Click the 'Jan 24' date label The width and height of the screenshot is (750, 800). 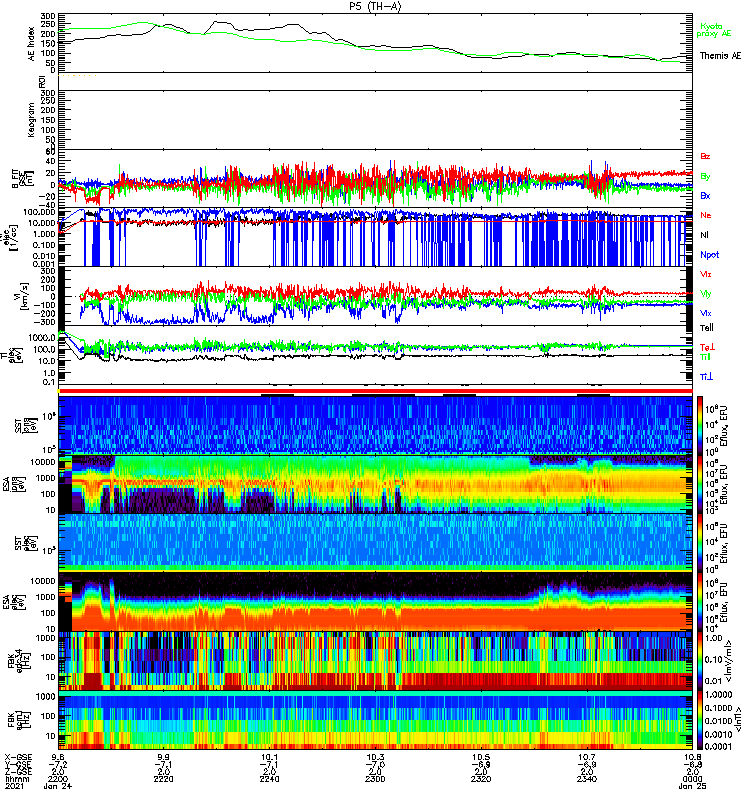[58, 786]
